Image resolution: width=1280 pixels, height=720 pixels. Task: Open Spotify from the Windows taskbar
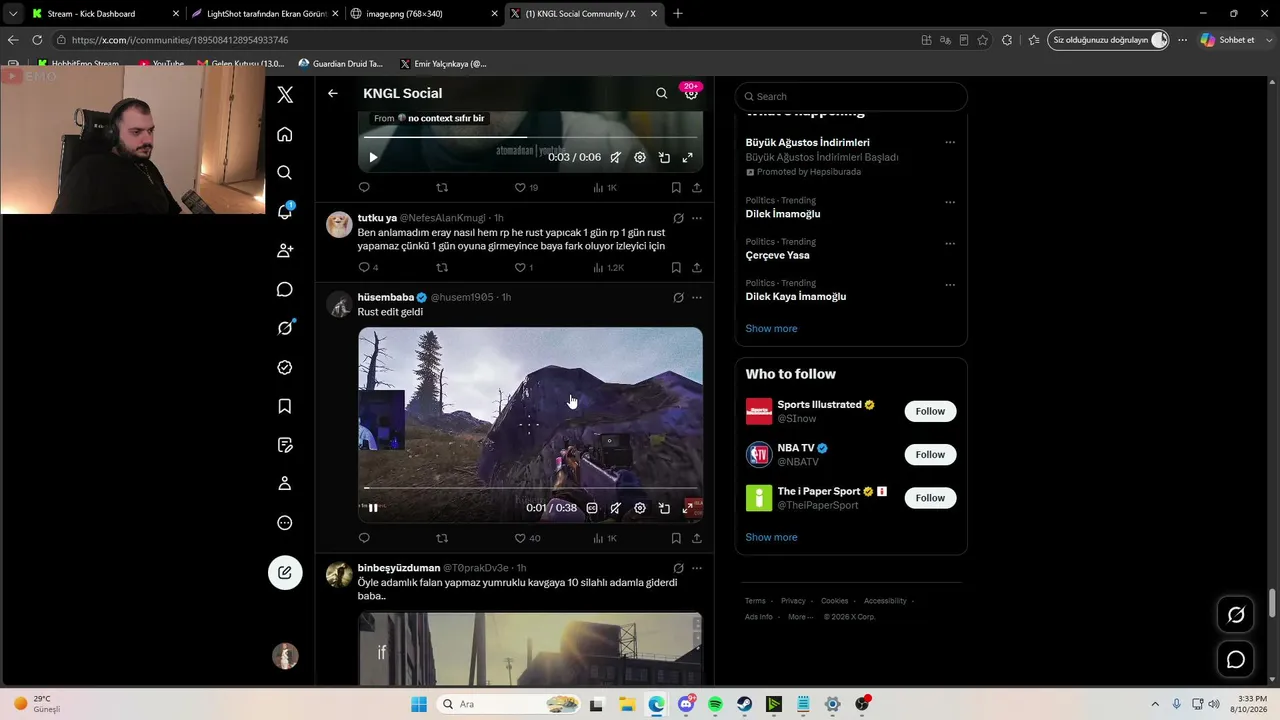pos(715,704)
